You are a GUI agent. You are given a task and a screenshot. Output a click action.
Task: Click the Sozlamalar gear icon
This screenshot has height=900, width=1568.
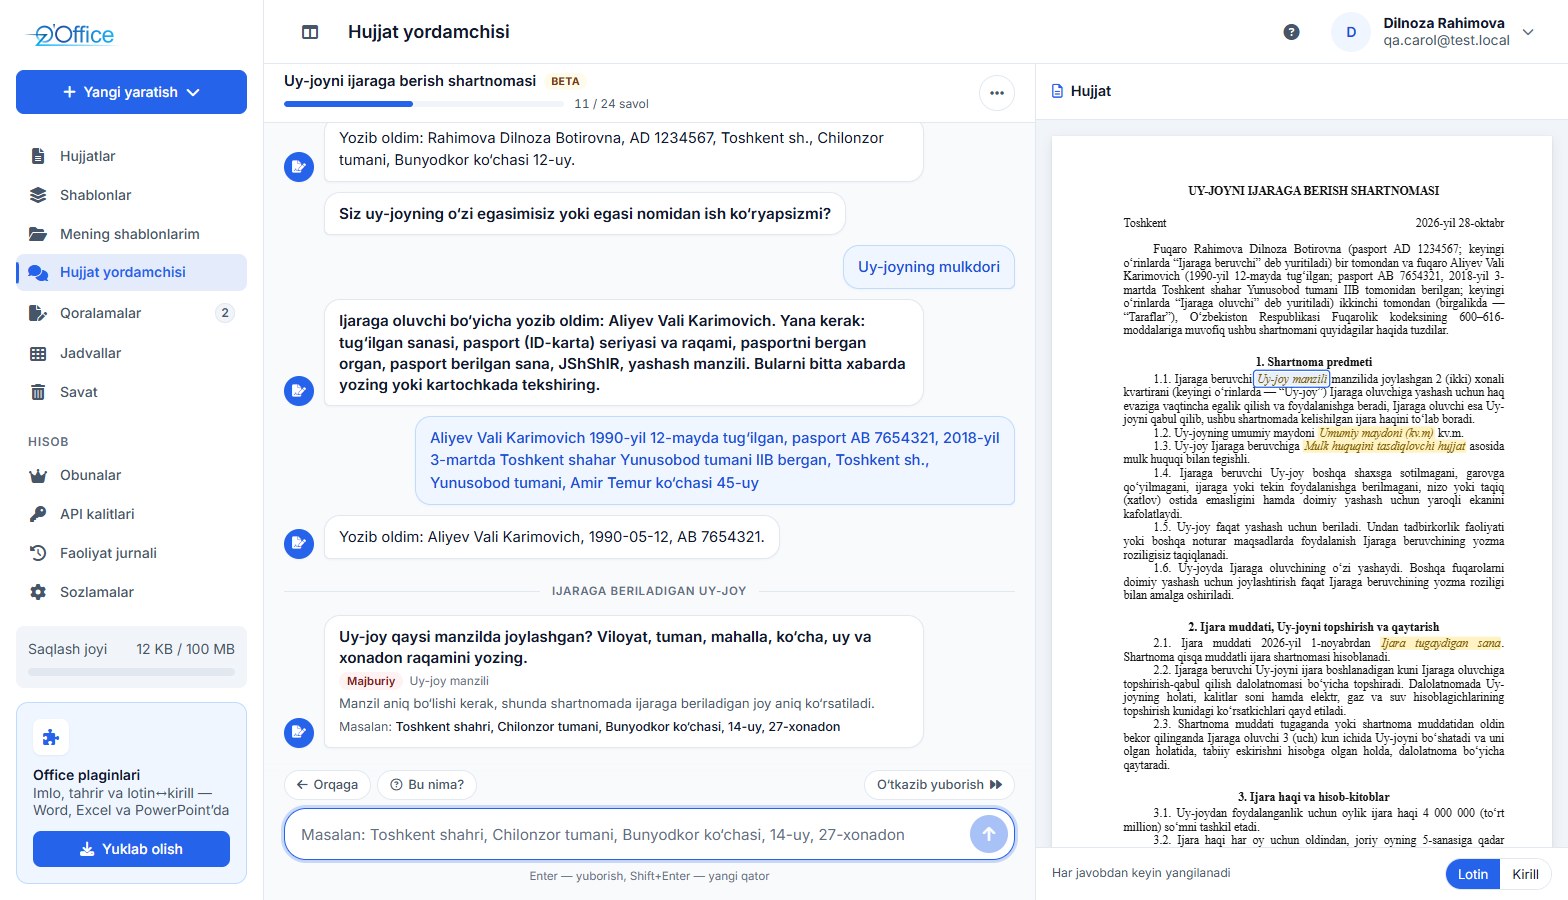[x=38, y=592]
